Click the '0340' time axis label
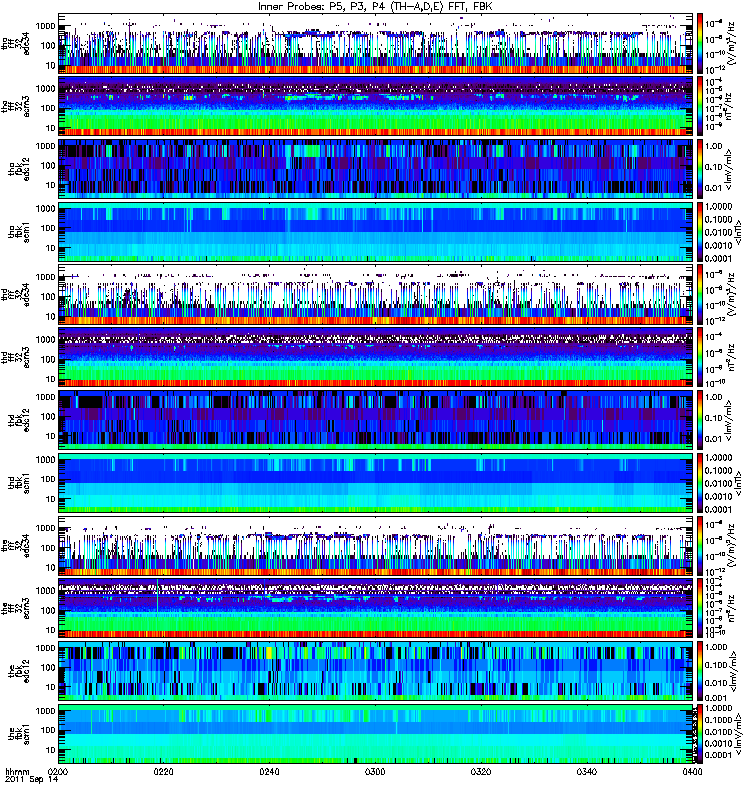Viewport: 750px width, 800px height. 586,771
